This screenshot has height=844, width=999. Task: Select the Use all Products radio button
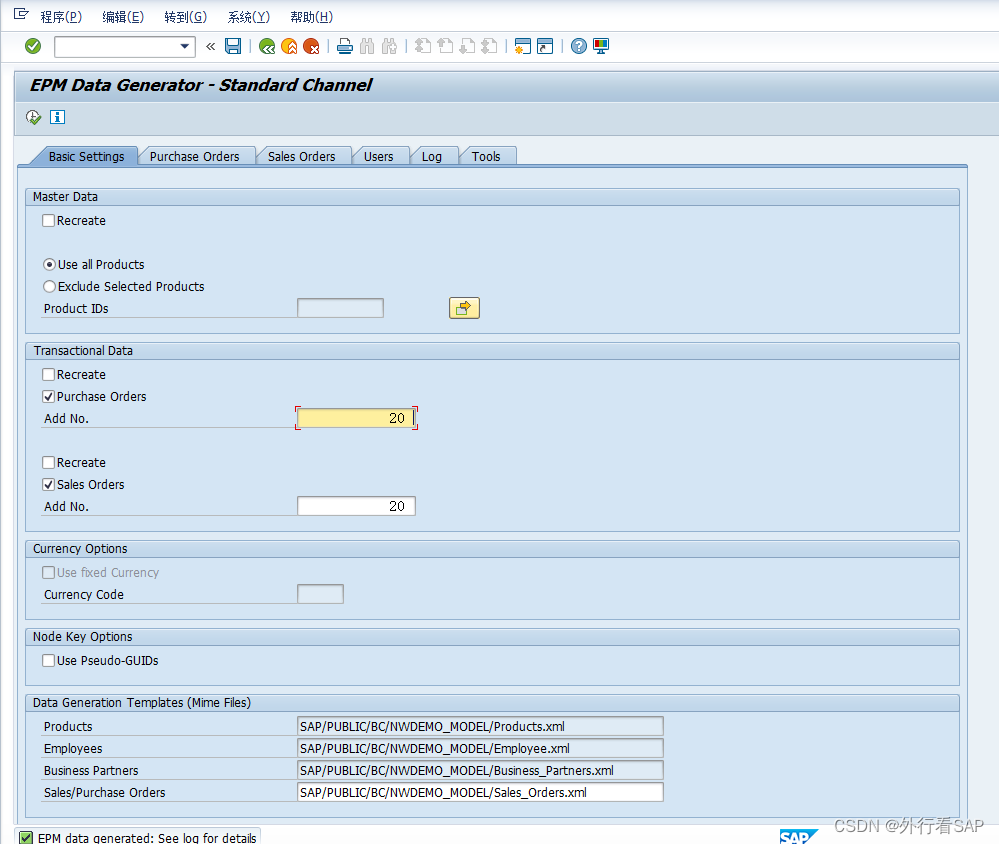tap(49, 264)
